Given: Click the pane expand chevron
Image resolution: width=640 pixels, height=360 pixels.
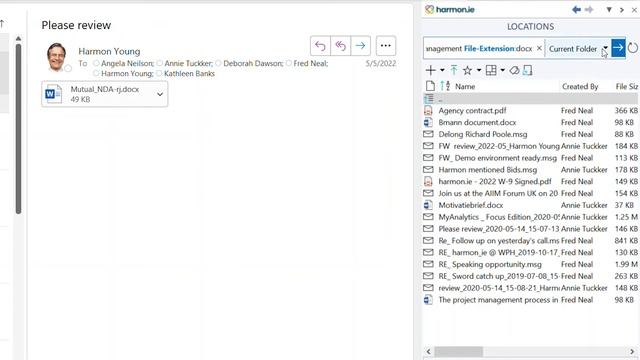Looking at the screenshot, I should pos(622,10).
